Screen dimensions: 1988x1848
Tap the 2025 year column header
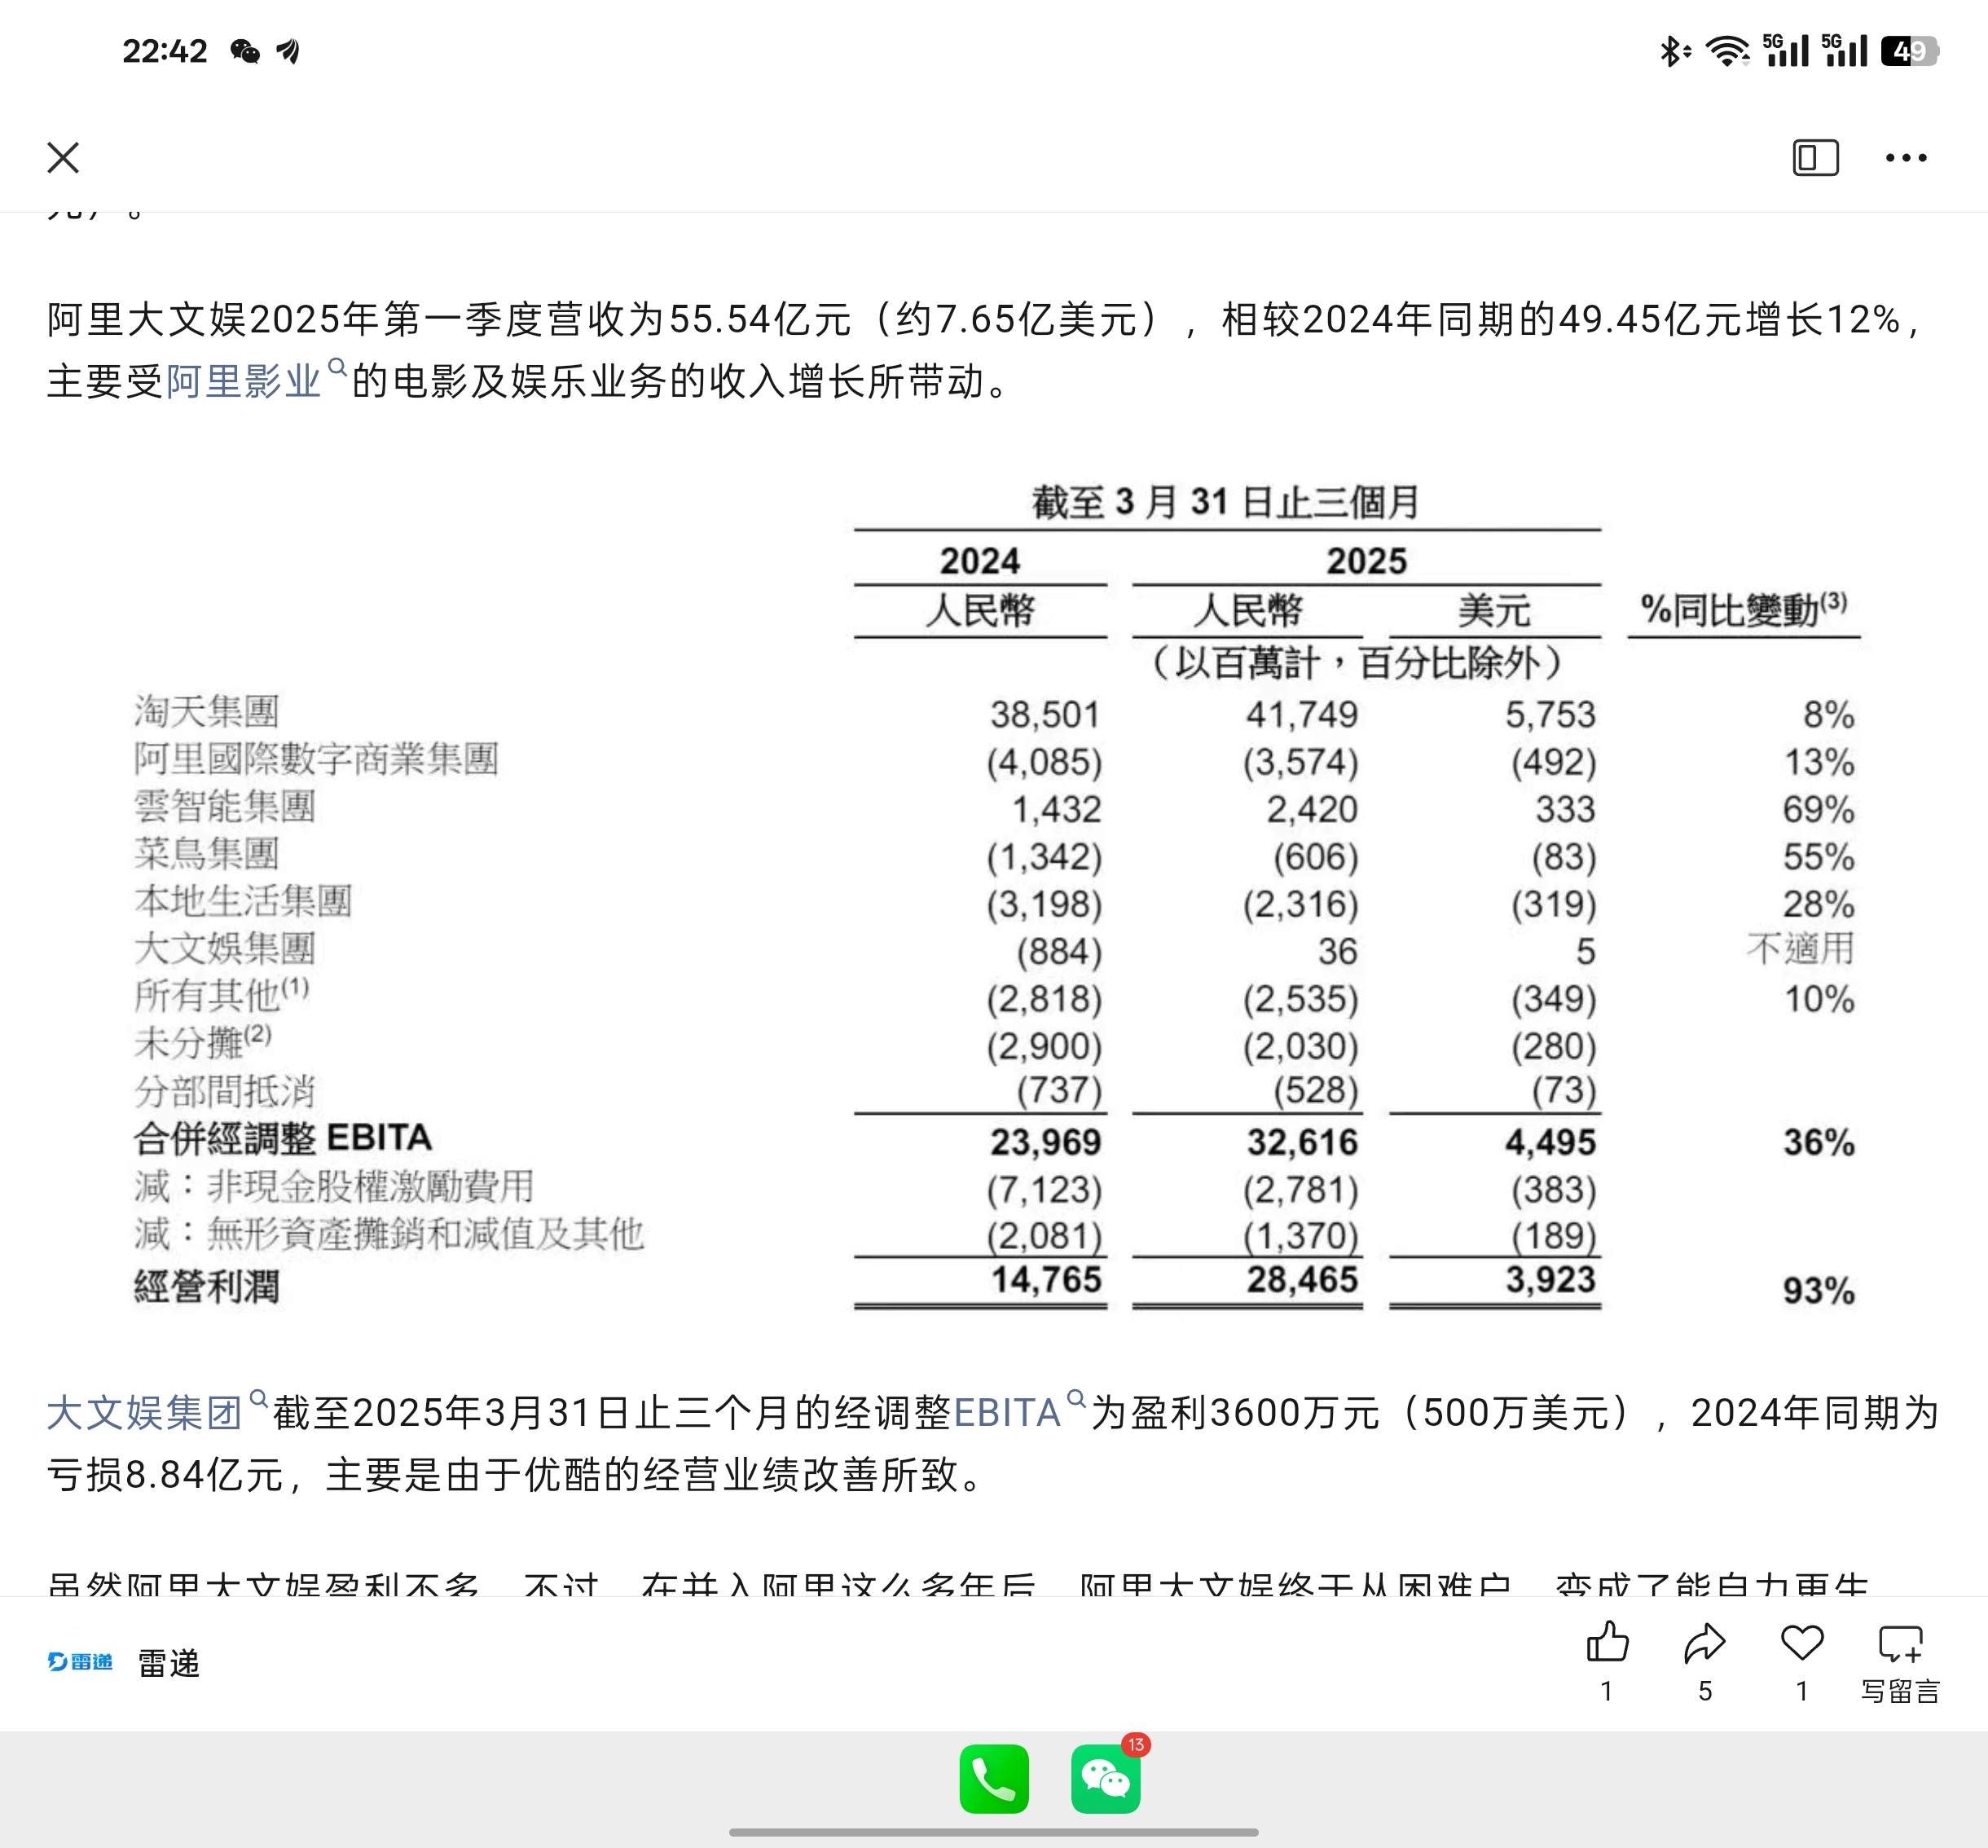point(1366,561)
